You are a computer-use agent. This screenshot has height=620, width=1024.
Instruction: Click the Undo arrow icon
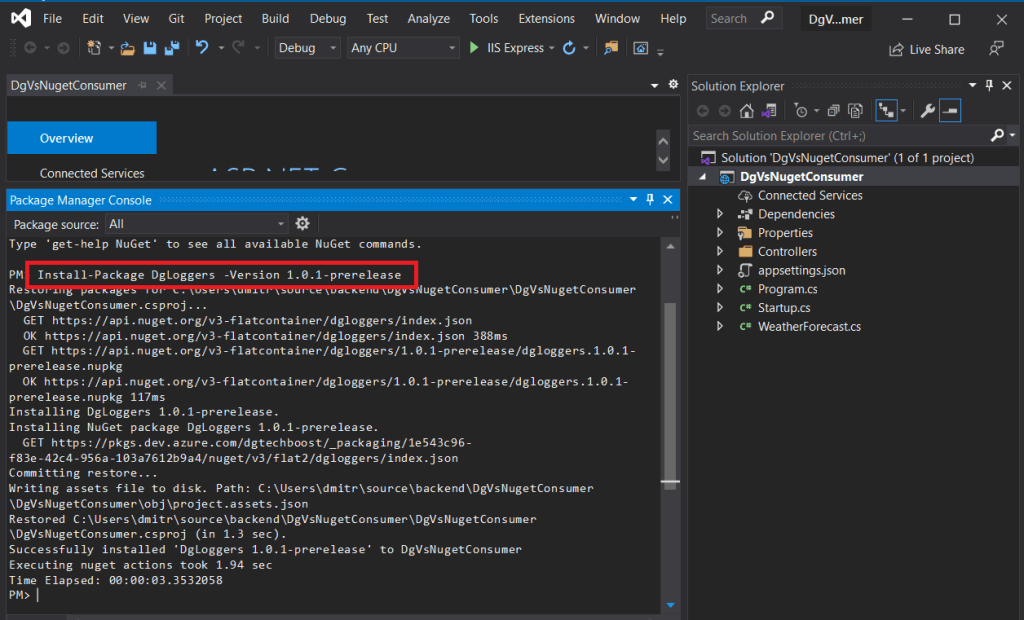click(202, 48)
